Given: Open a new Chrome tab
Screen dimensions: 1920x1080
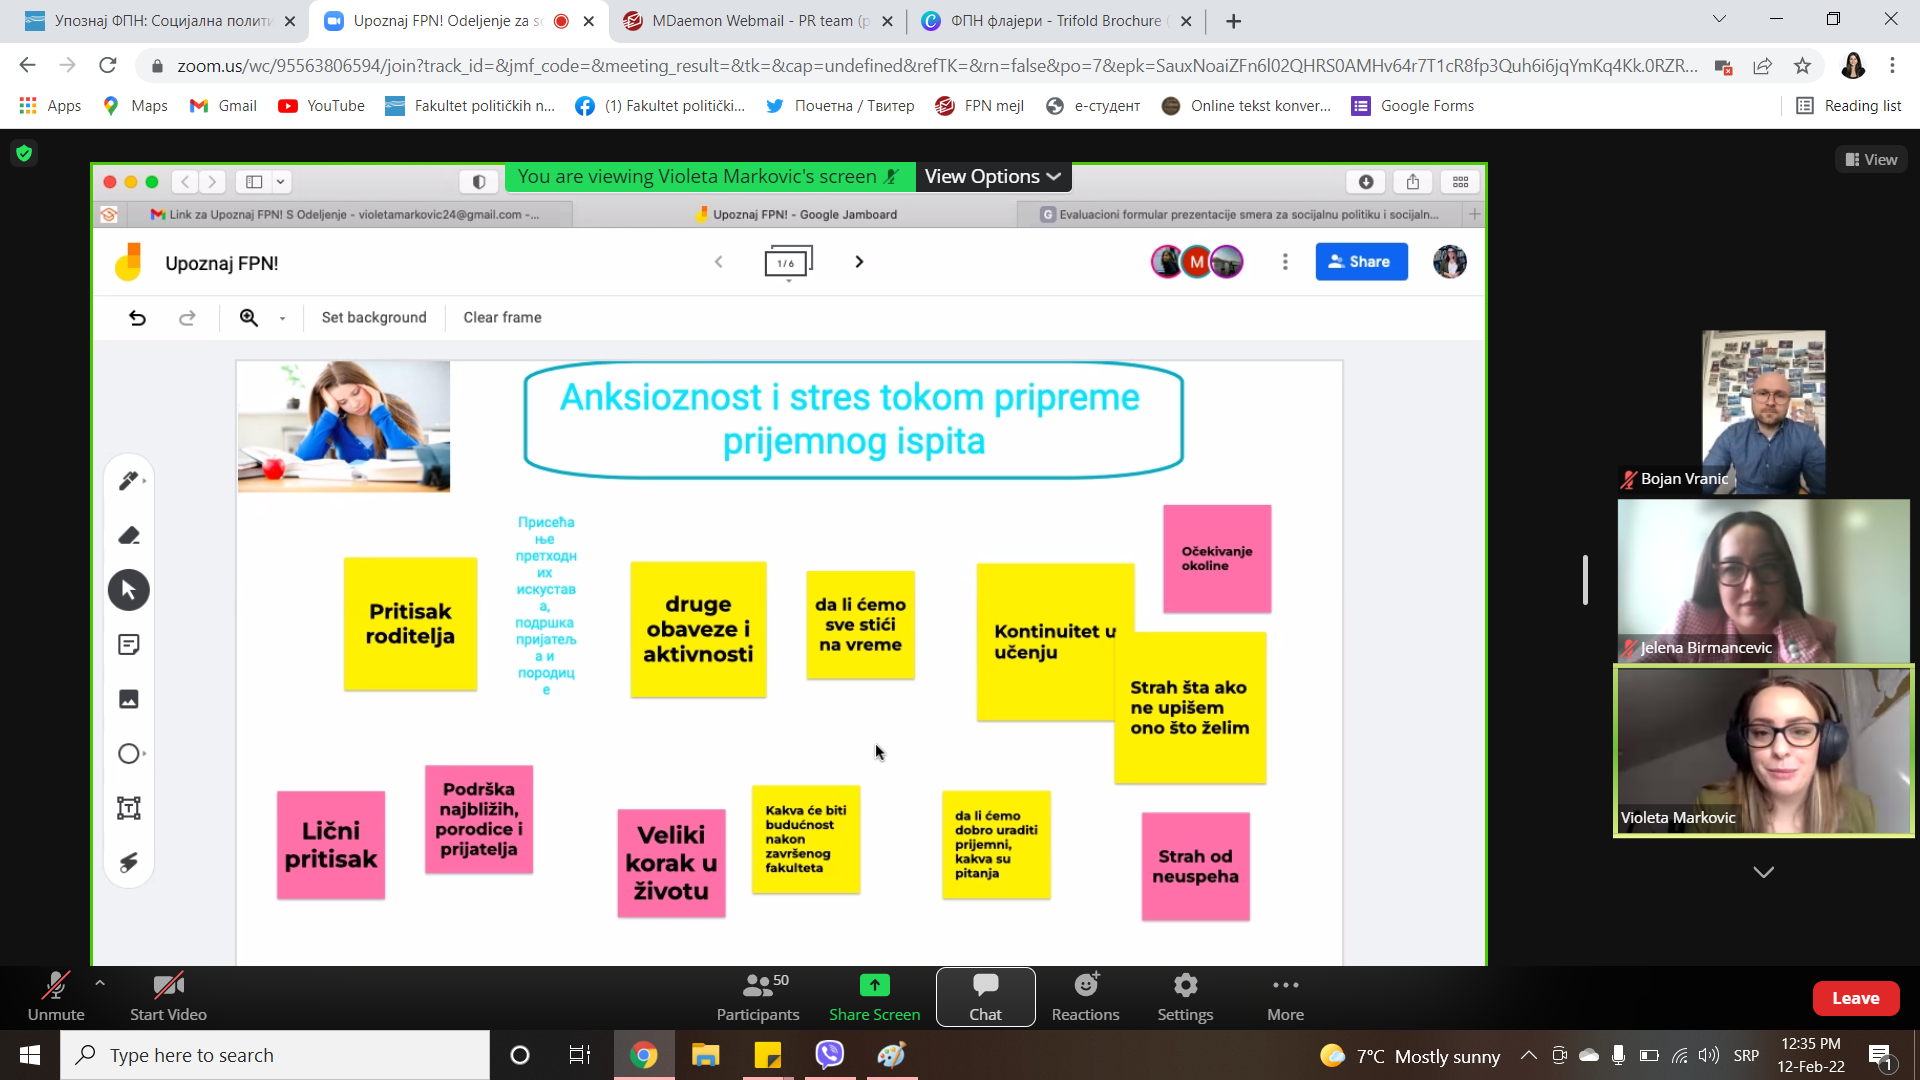Looking at the screenshot, I should point(1234,21).
